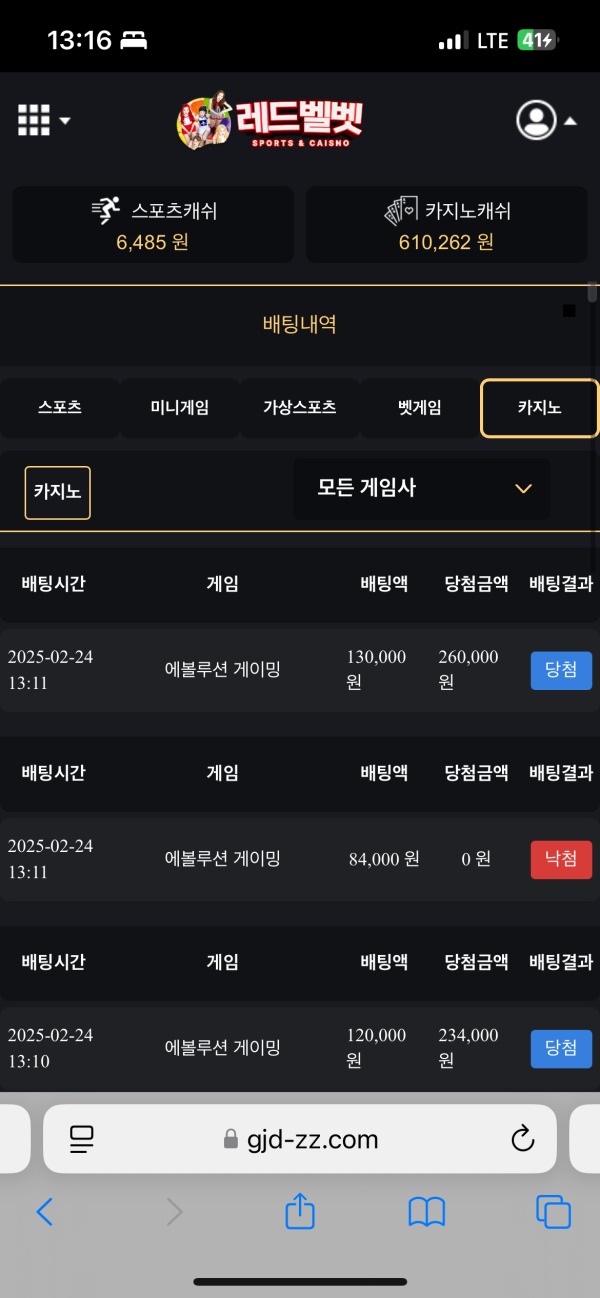Click the blue 당첨 result button
The width and height of the screenshot is (600, 1298).
(x=561, y=670)
